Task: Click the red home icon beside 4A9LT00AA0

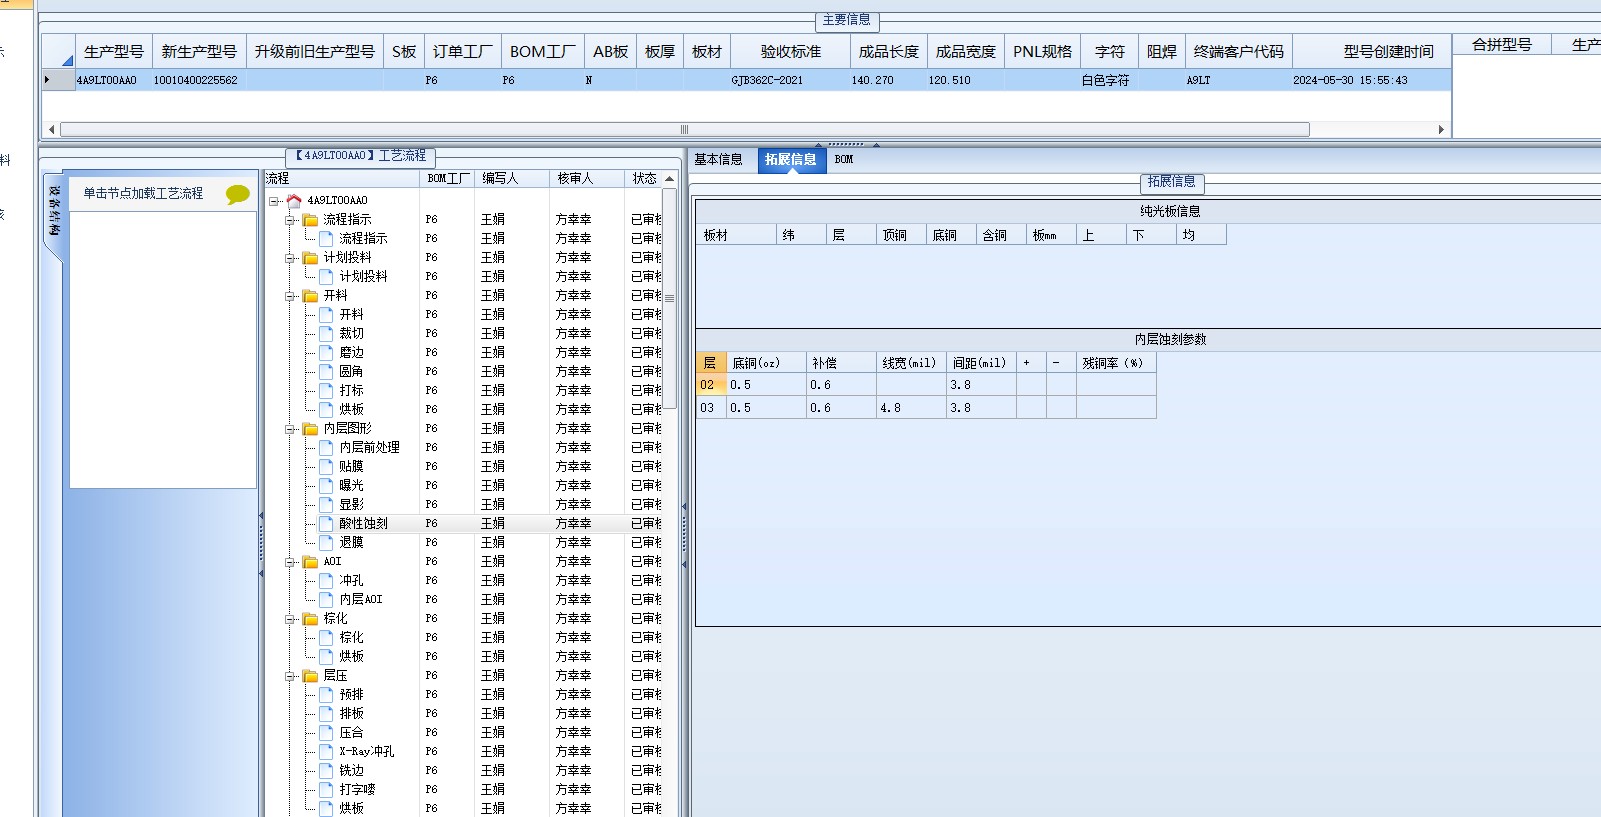Action: click(294, 200)
